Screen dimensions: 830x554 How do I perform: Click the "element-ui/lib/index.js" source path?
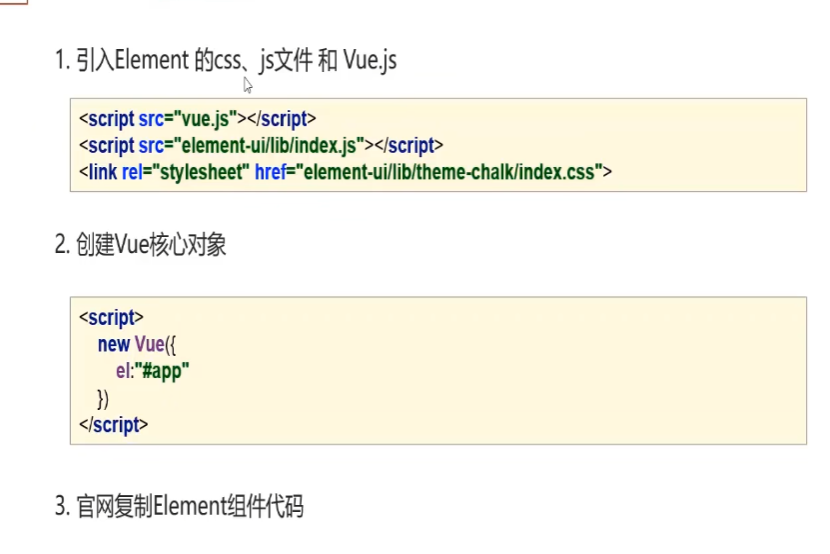coord(269,145)
